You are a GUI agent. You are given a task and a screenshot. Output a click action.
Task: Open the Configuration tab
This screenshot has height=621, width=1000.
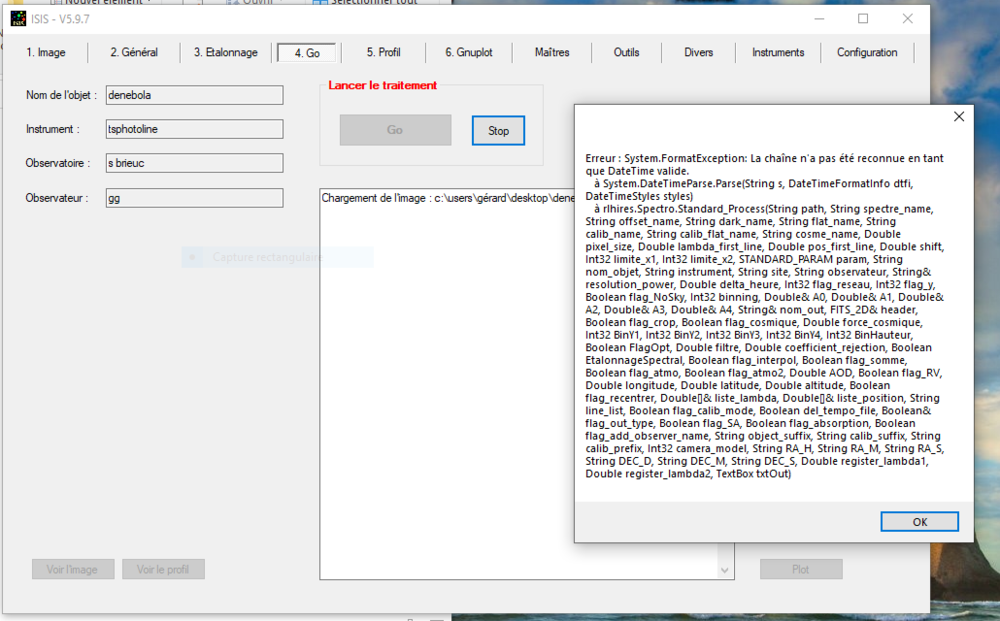tap(867, 52)
